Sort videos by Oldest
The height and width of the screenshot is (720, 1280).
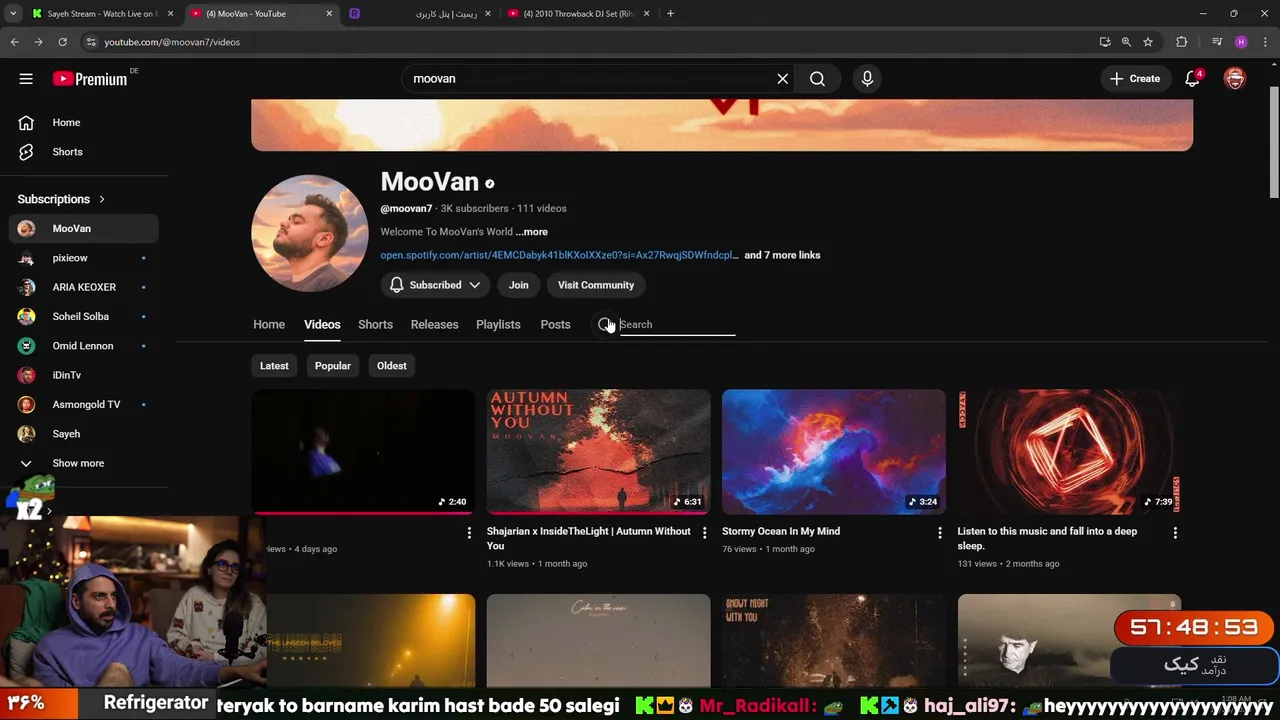(392, 366)
